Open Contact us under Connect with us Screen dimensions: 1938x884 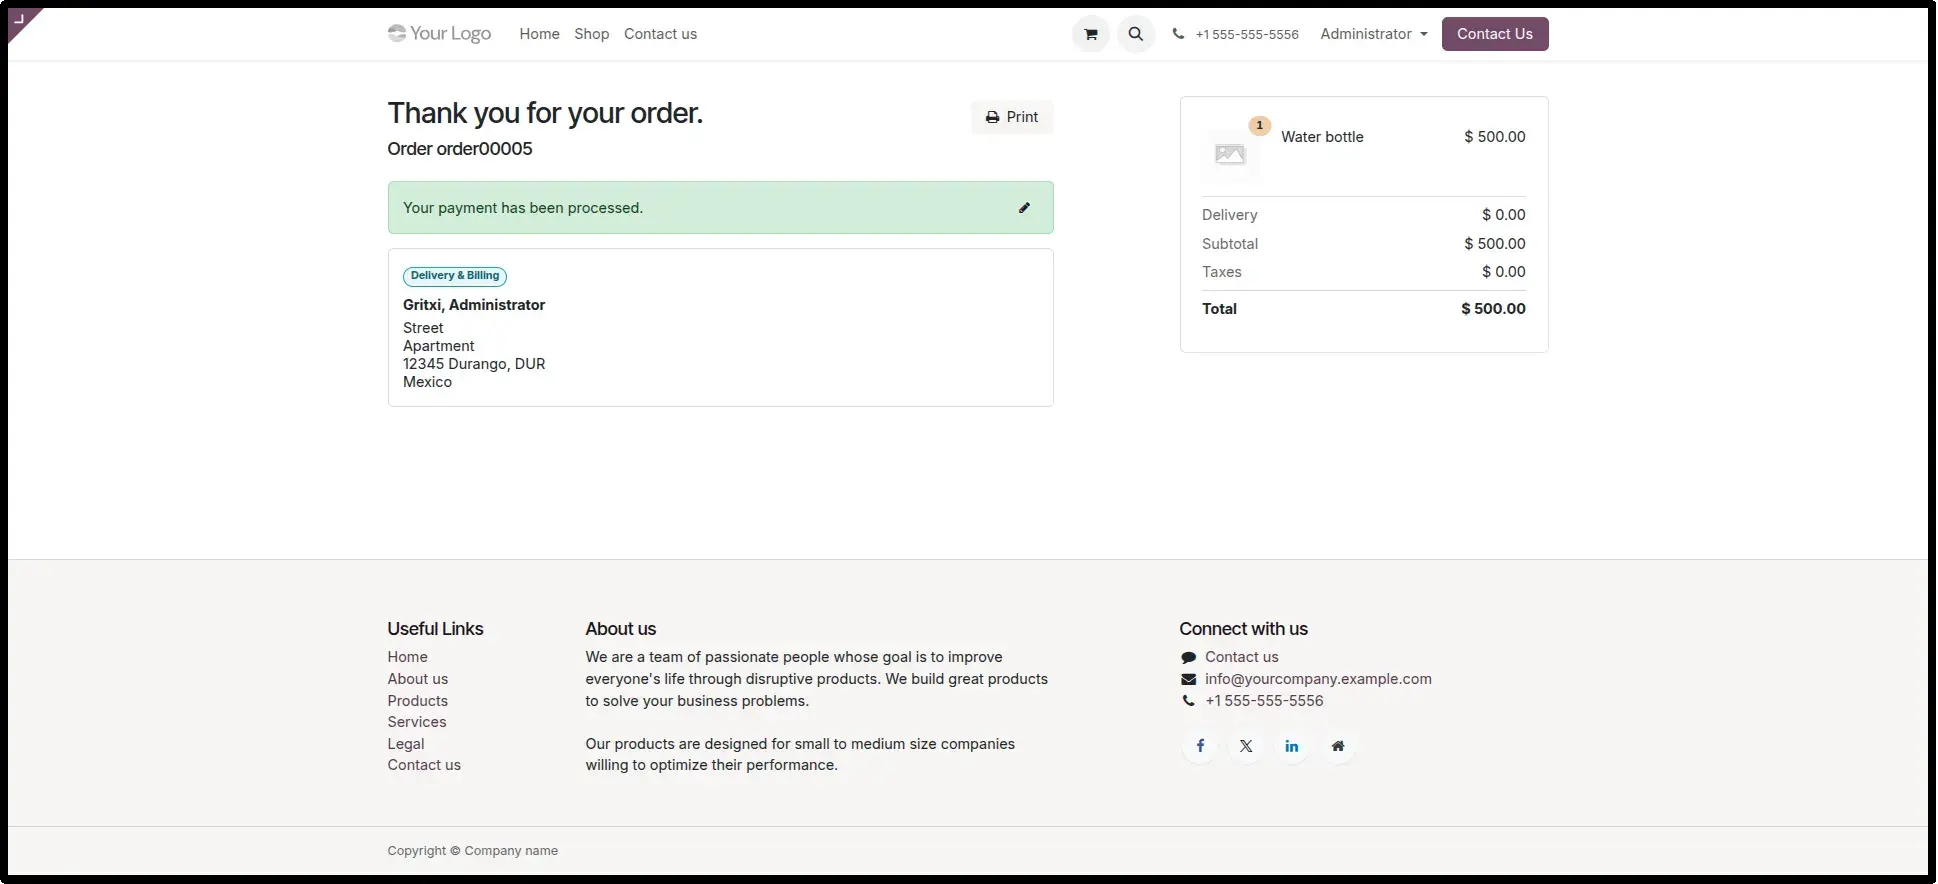(1242, 657)
